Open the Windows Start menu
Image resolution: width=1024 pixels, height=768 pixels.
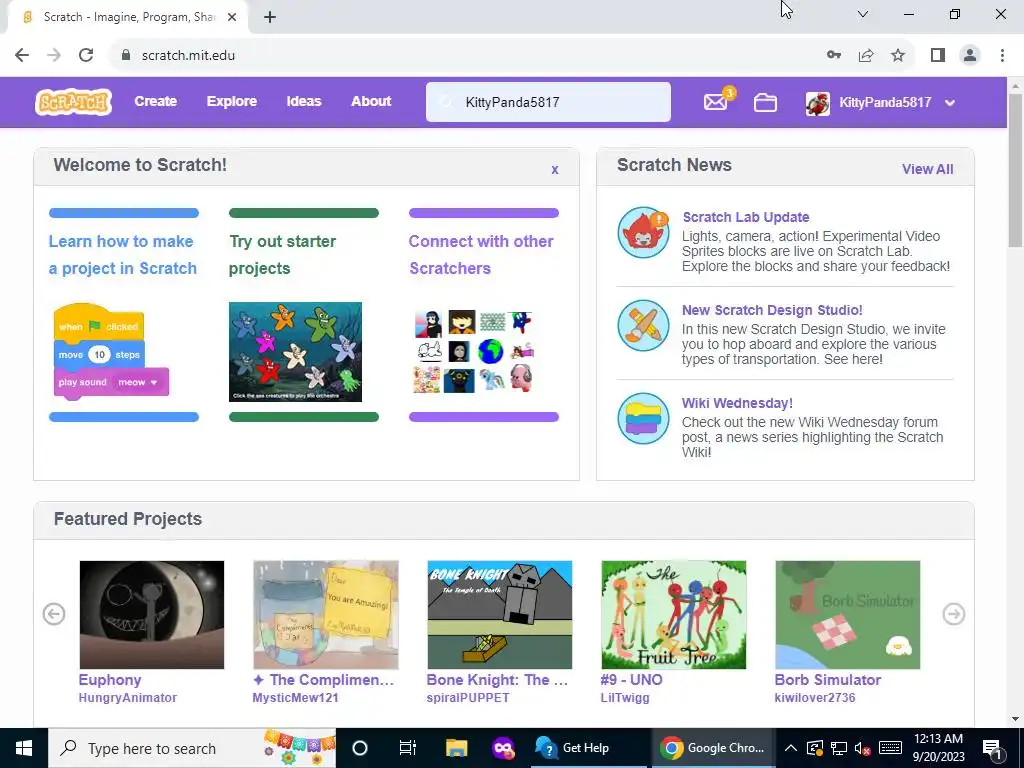(x=24, y=748)
